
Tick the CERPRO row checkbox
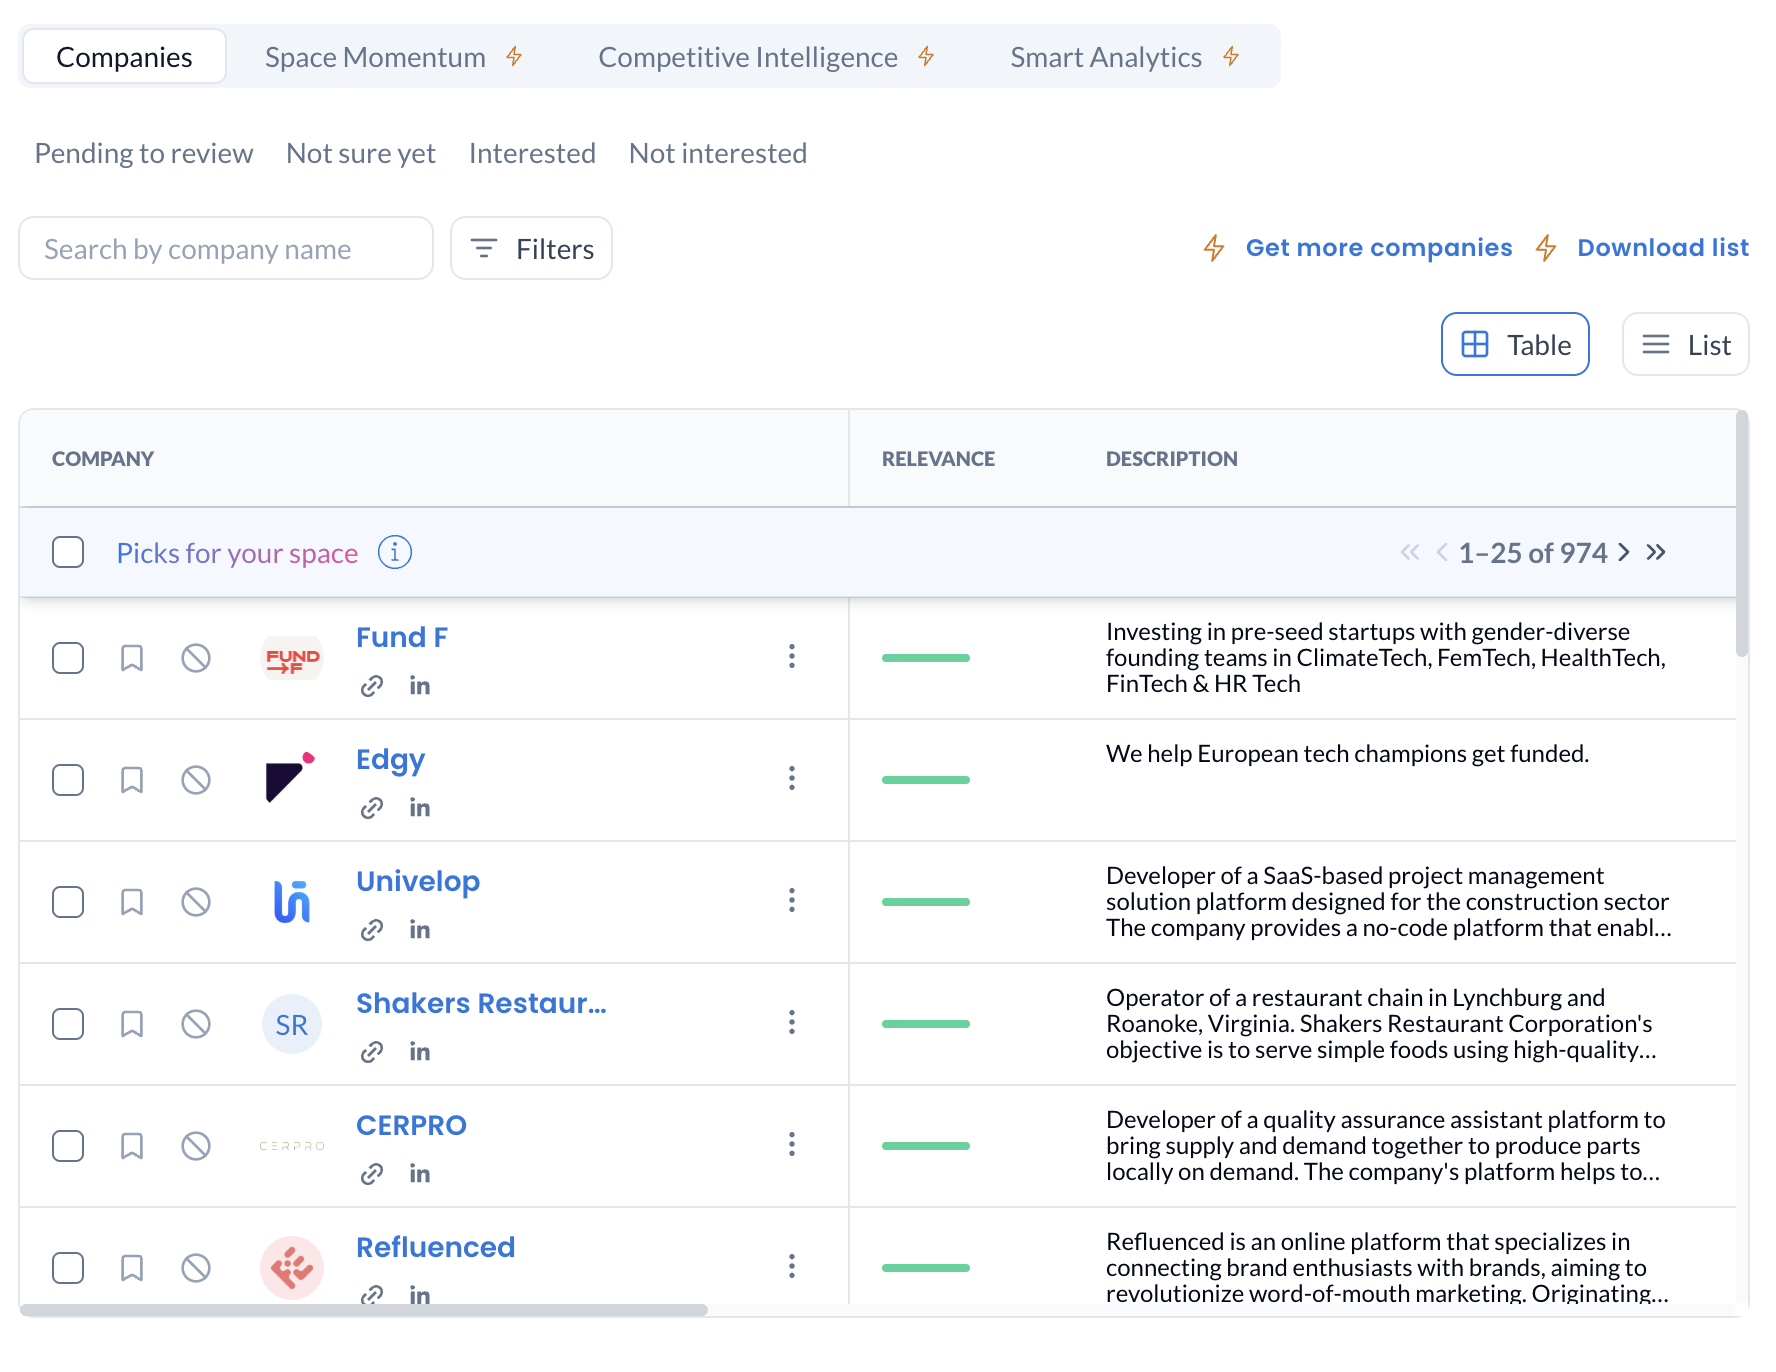point(68,1146)
